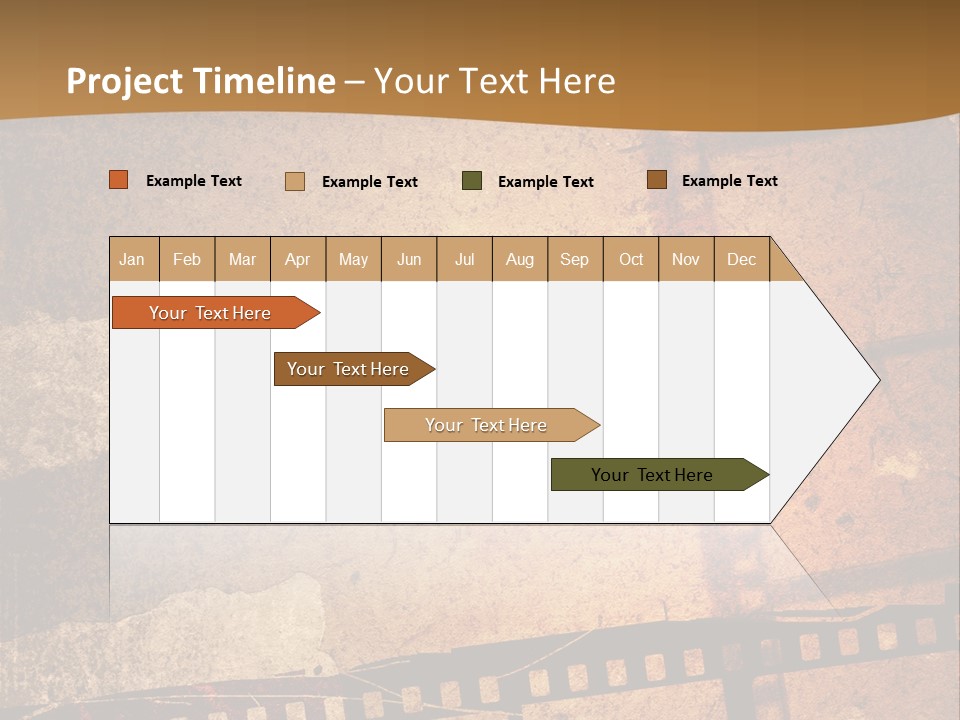Click the Dec column header
The width and height of the screenshot is (960, 720).
coord(742,259)
